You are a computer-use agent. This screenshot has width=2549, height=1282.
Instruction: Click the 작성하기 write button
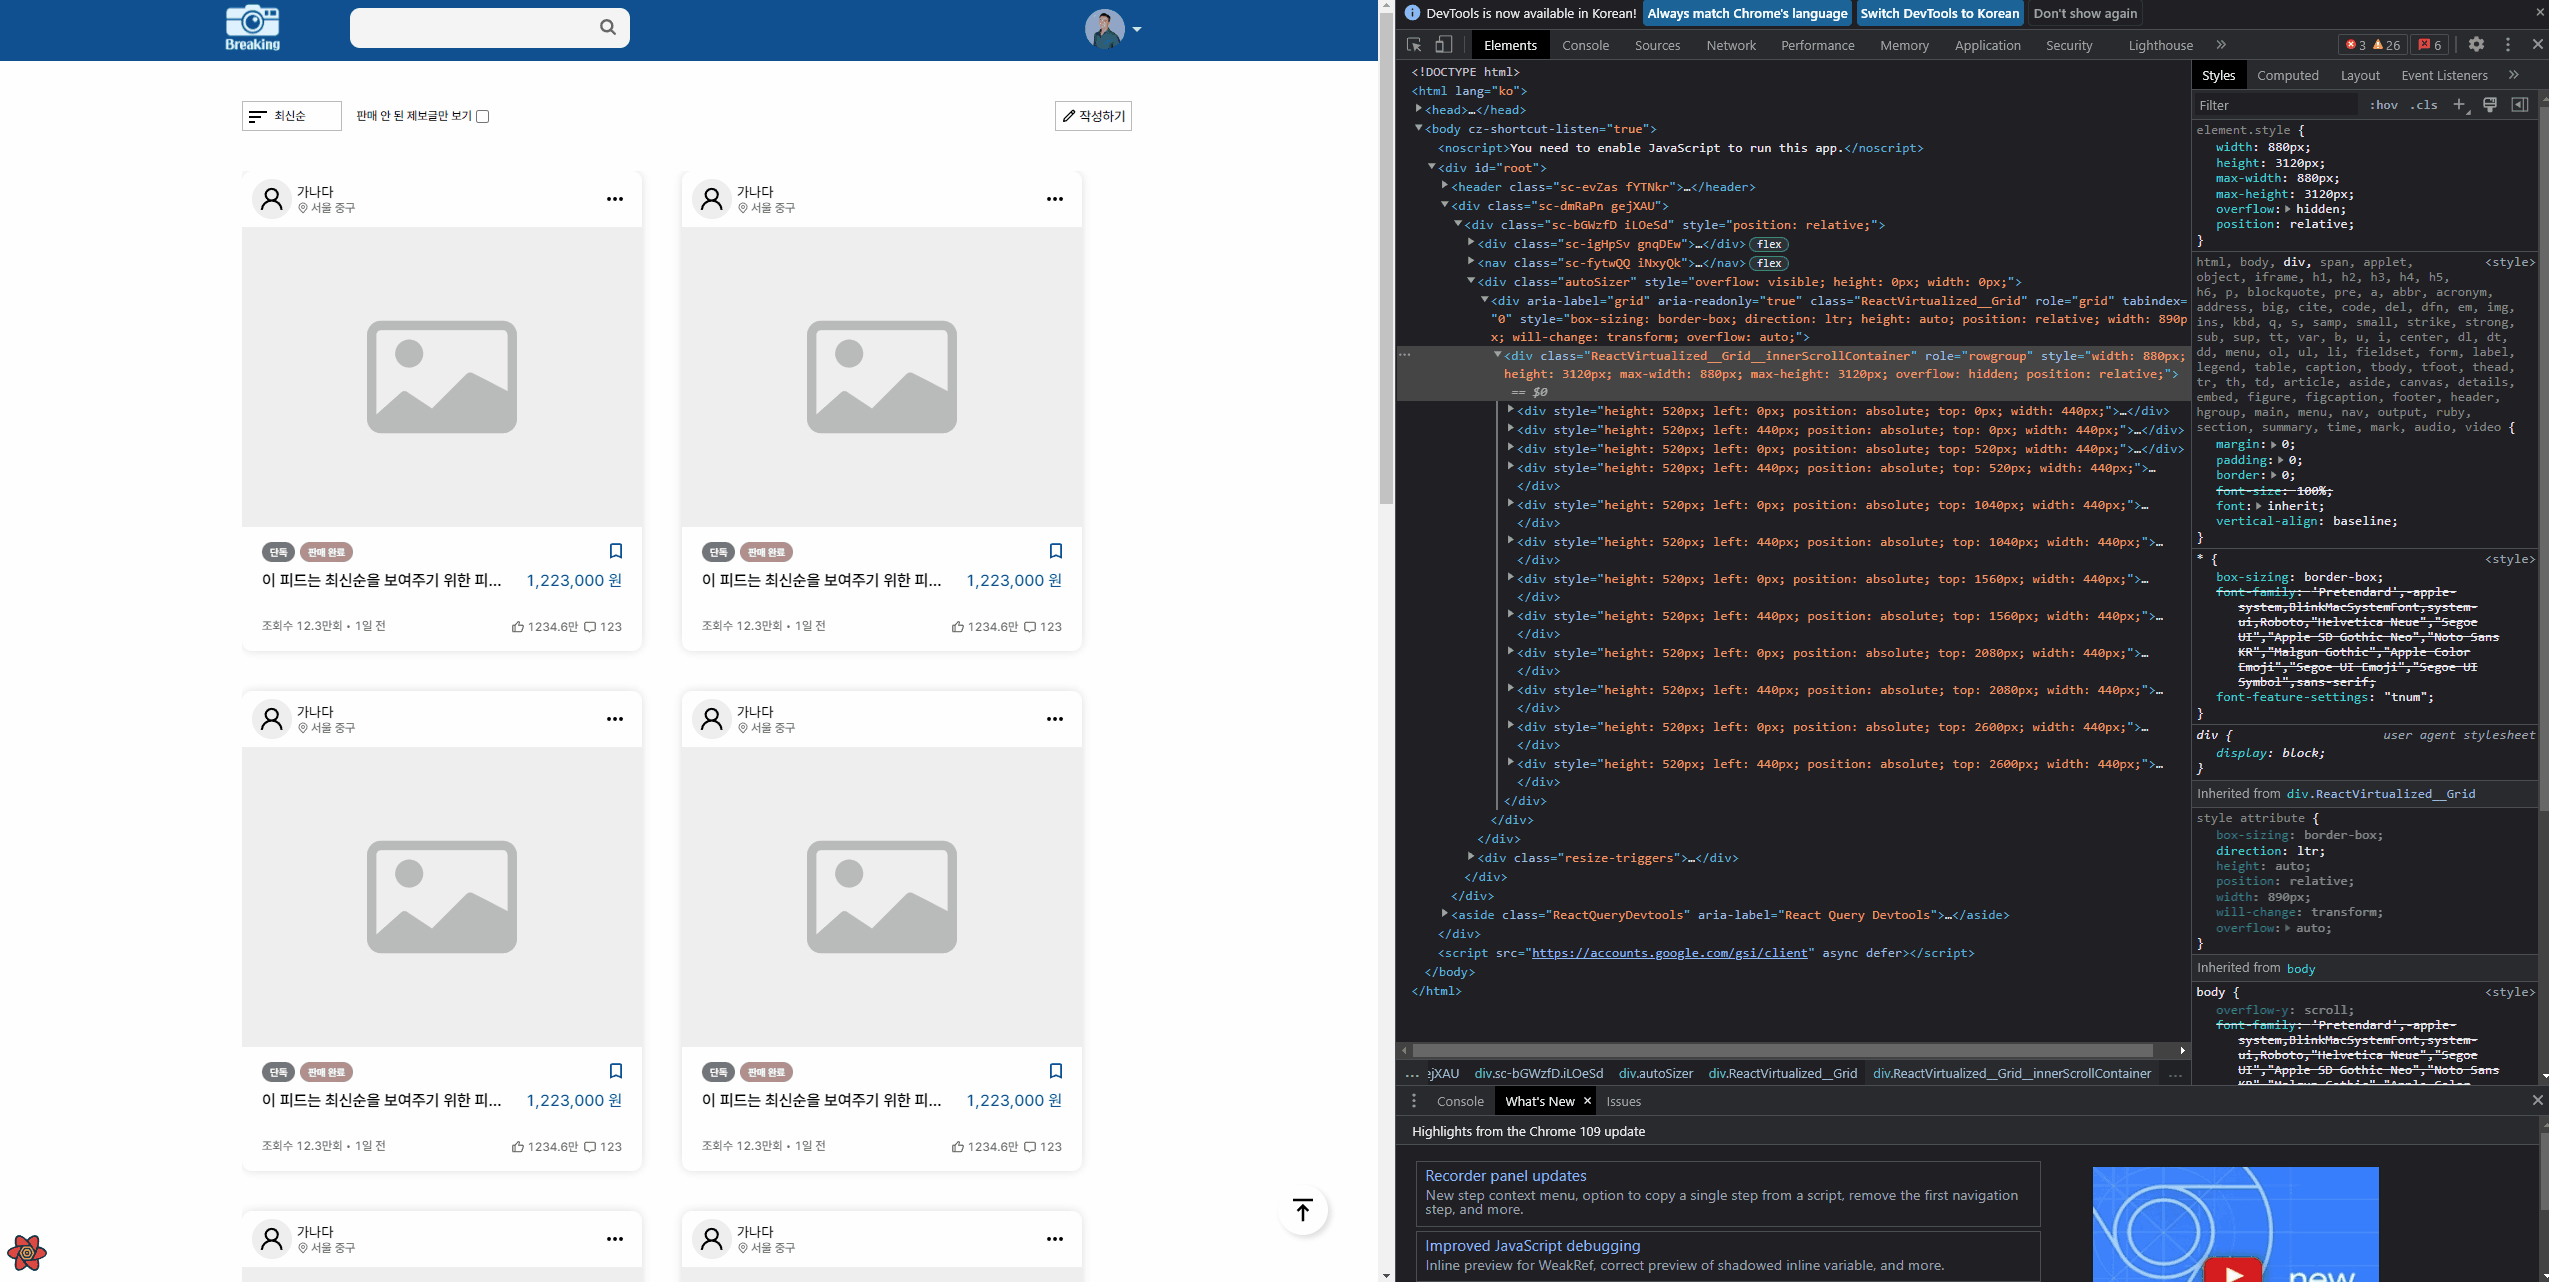(x=1093, y=116)
